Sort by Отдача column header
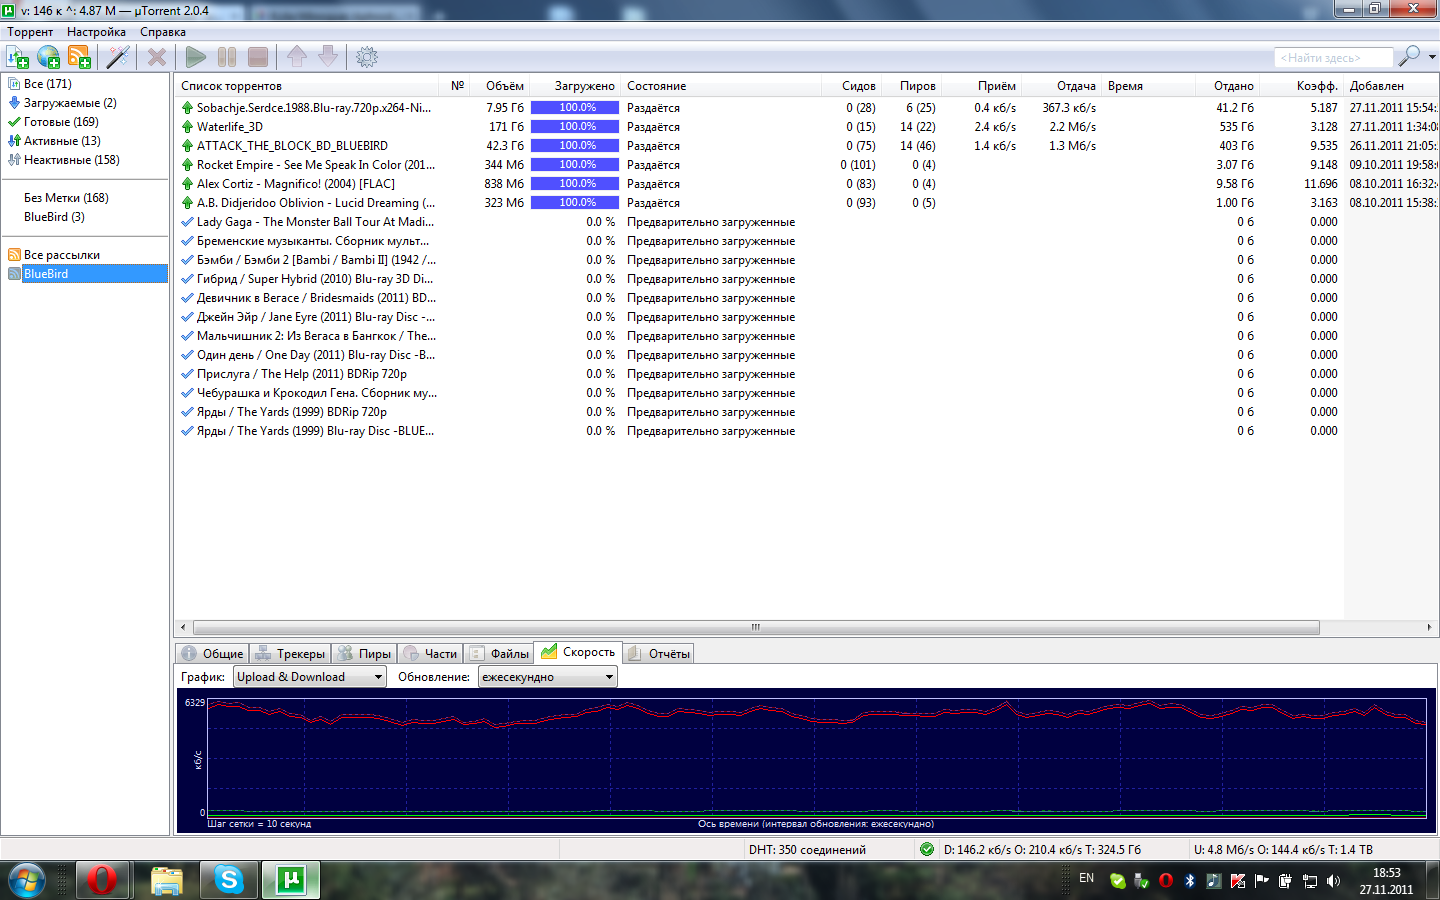This screenshot has width=1440, height=900. (1062, 86)
